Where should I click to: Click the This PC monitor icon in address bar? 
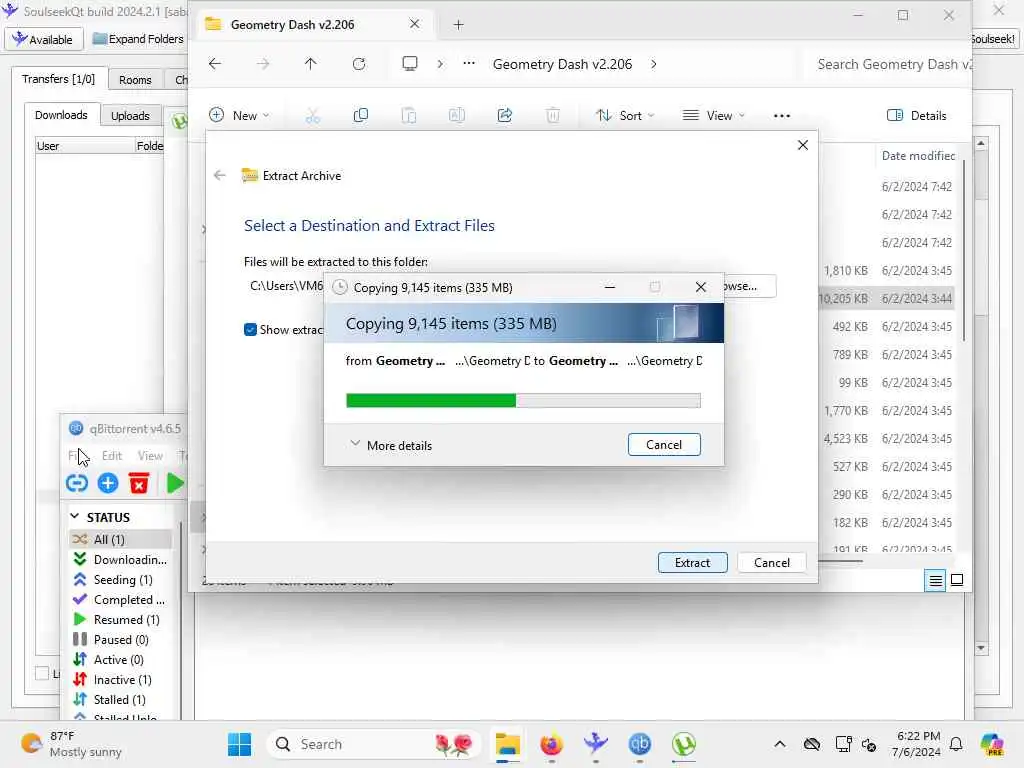(409, 64)
